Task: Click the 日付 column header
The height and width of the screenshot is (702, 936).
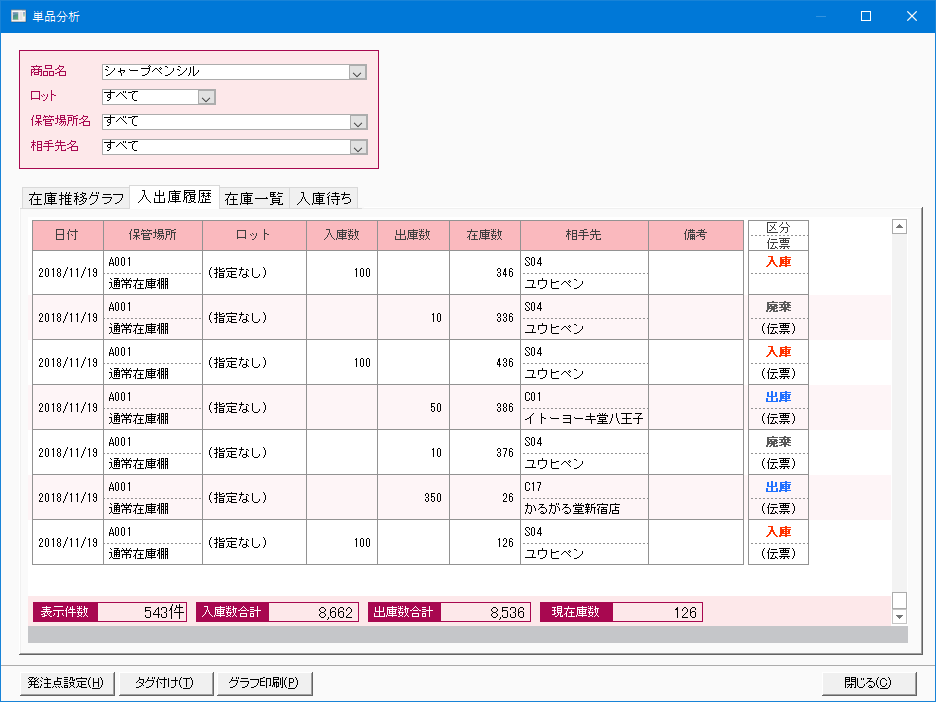Action: 67,235
